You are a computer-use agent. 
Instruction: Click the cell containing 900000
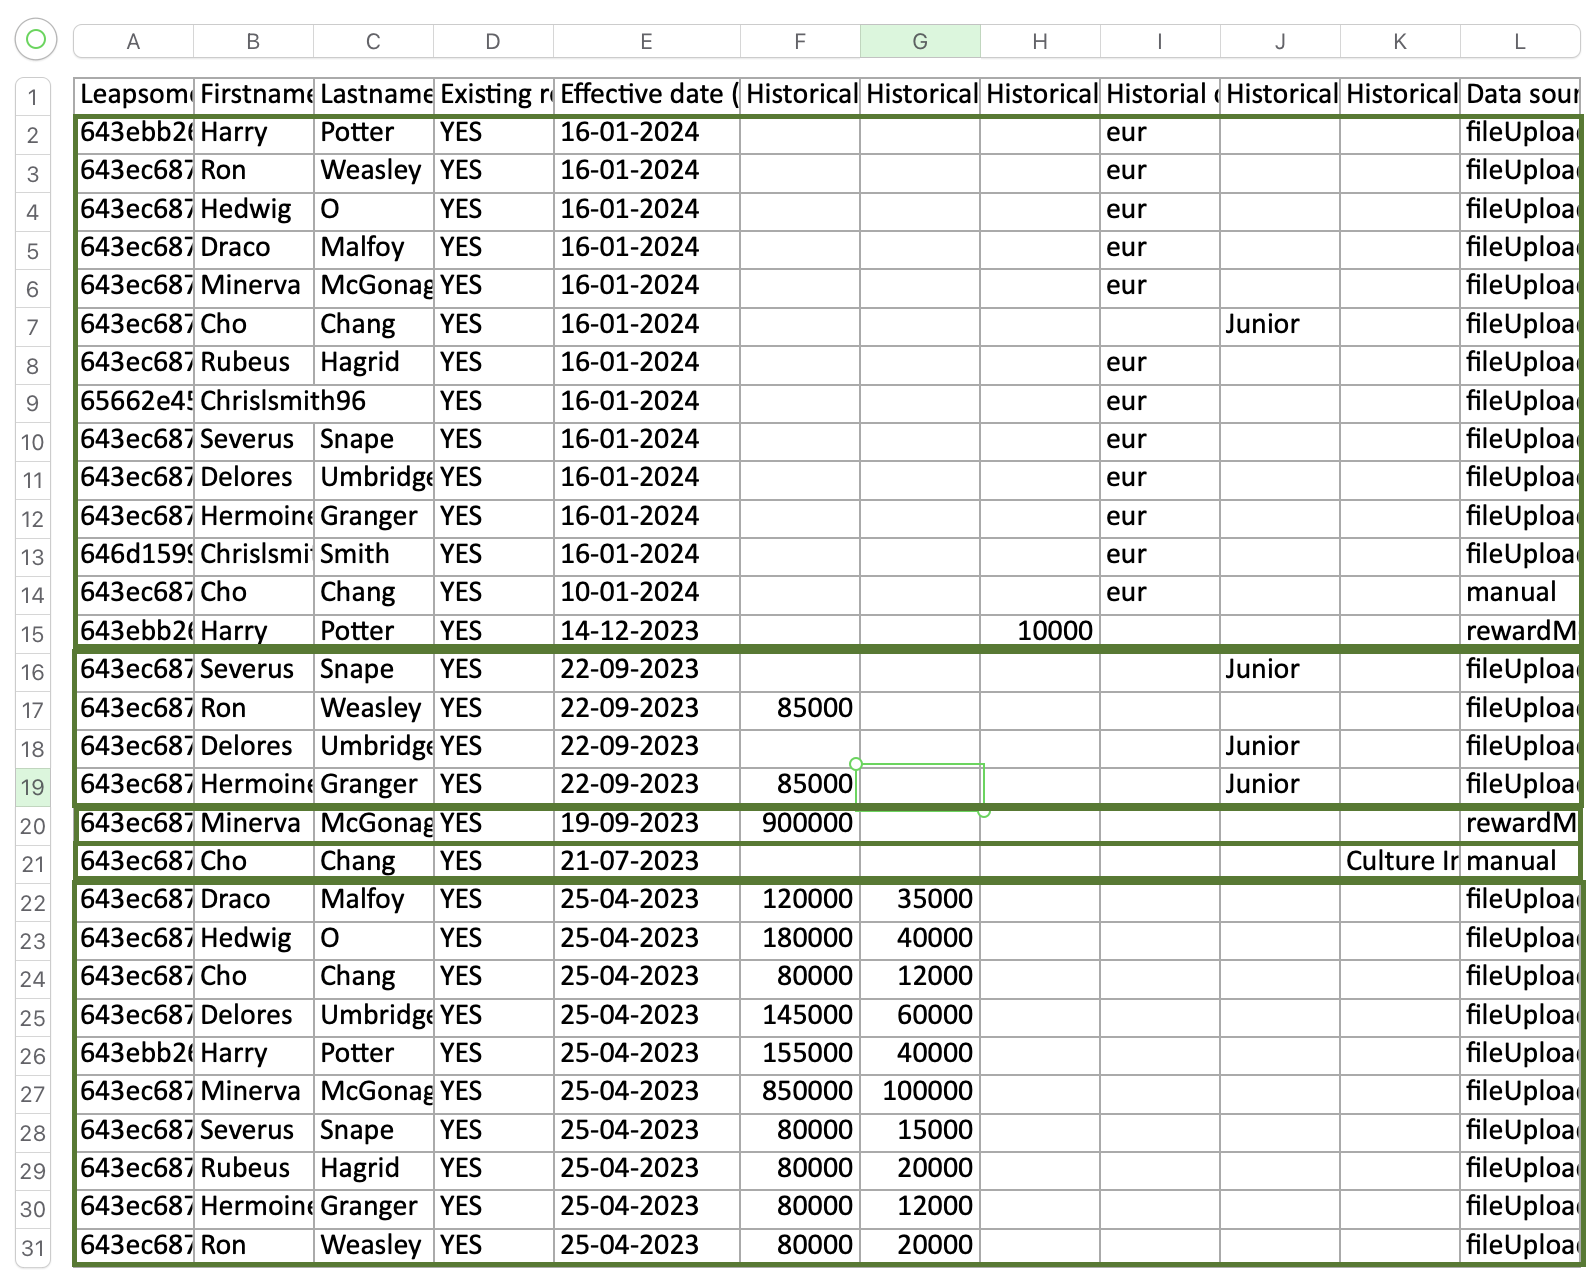(800, 824)
